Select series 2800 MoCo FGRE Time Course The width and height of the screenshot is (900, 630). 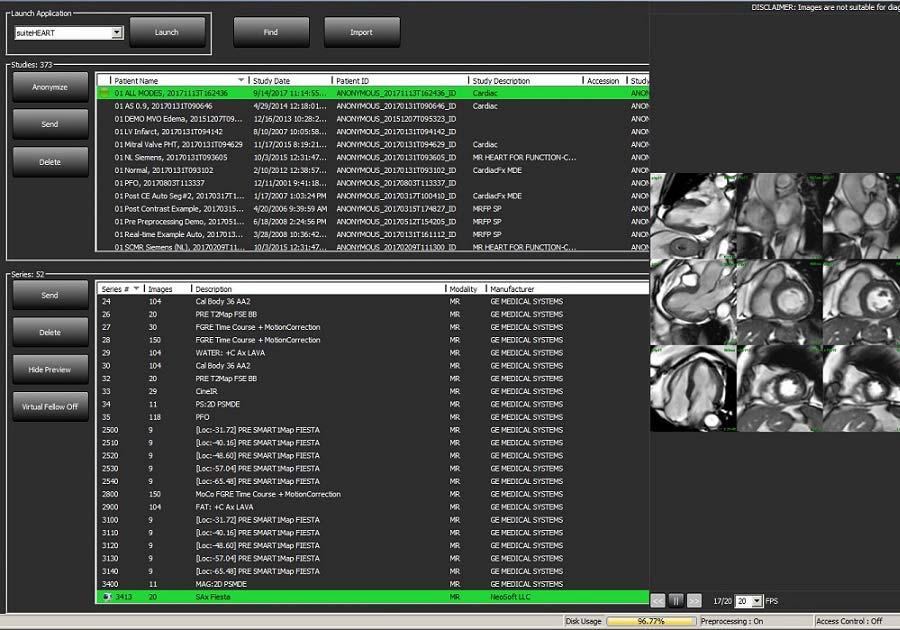pyautogui.click(x=373, y=494)
